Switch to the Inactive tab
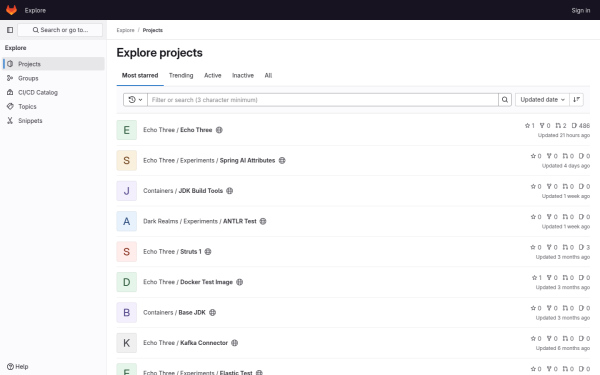The width and height of the screenshot is (600, 375). pyautogui.click(x=243, y=75)
